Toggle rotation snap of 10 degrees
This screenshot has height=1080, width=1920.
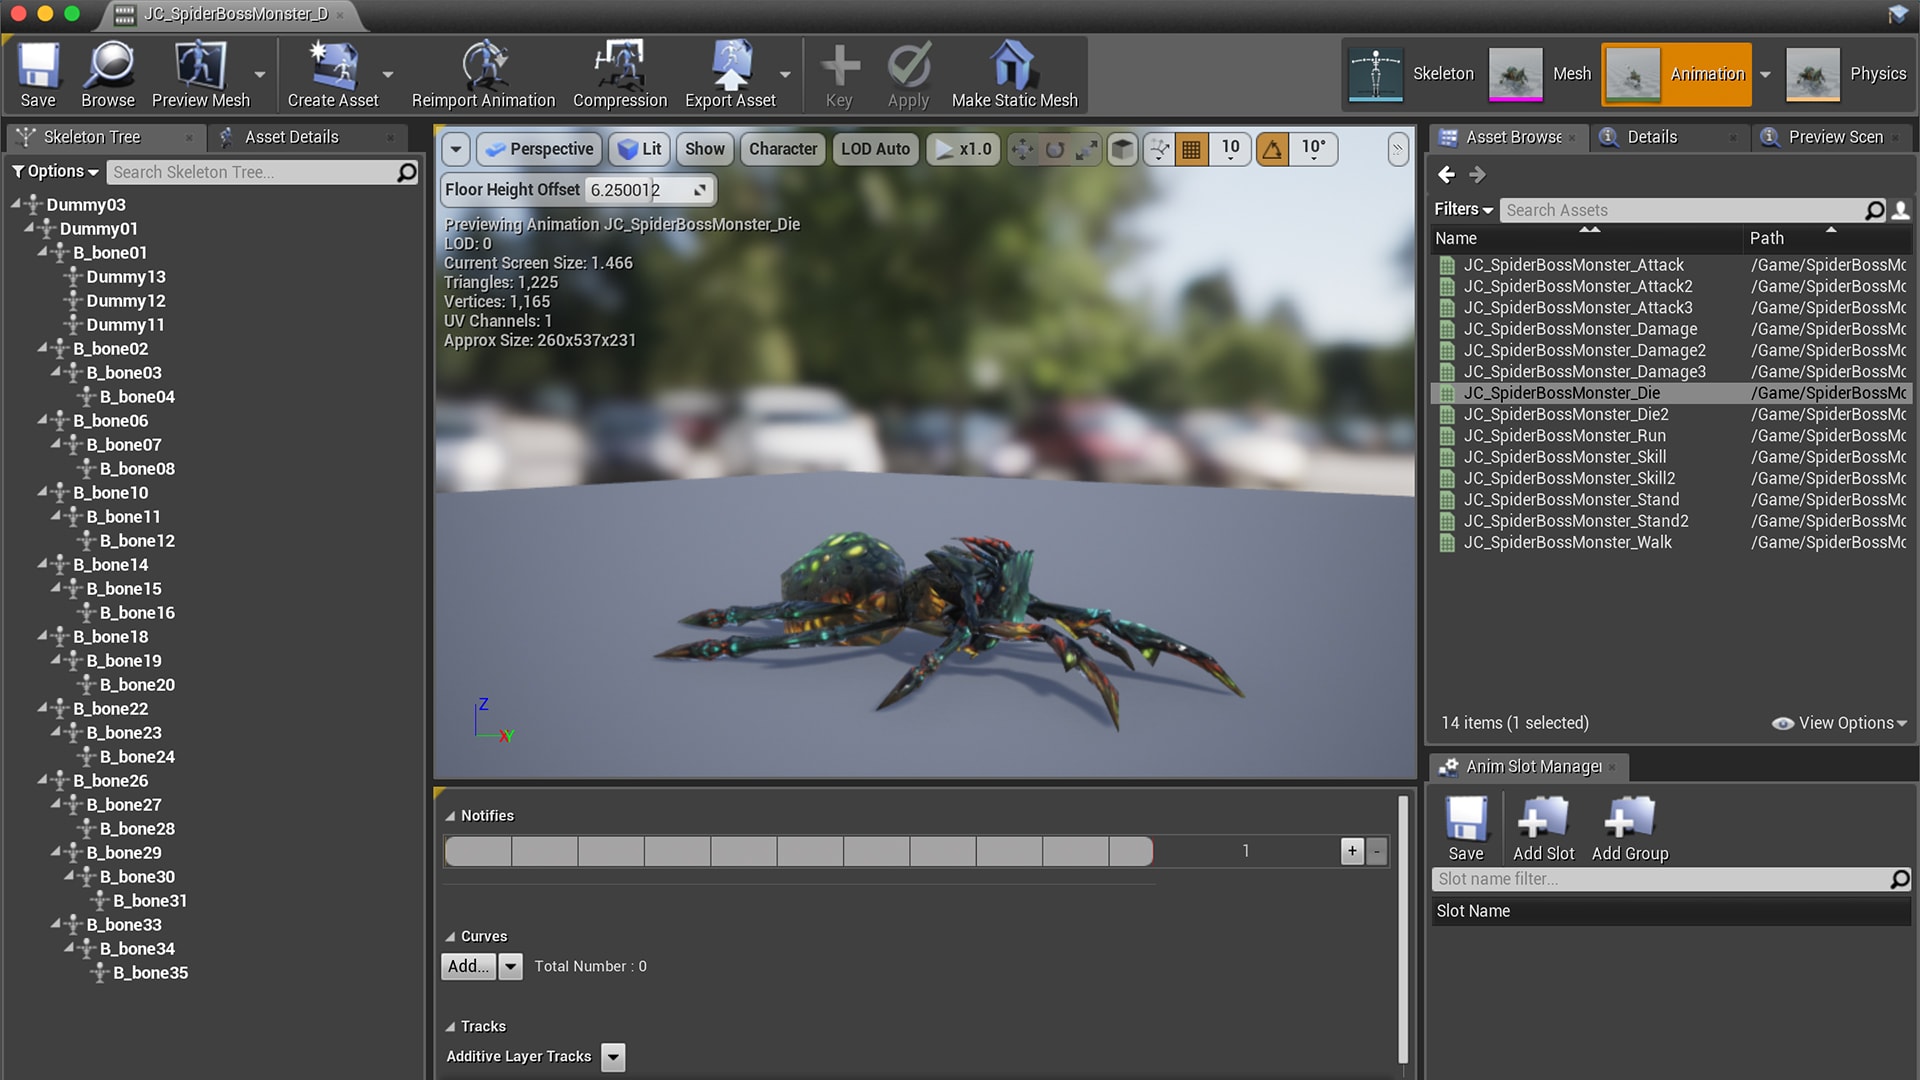pyautogui.click(x=1272, y=149)
